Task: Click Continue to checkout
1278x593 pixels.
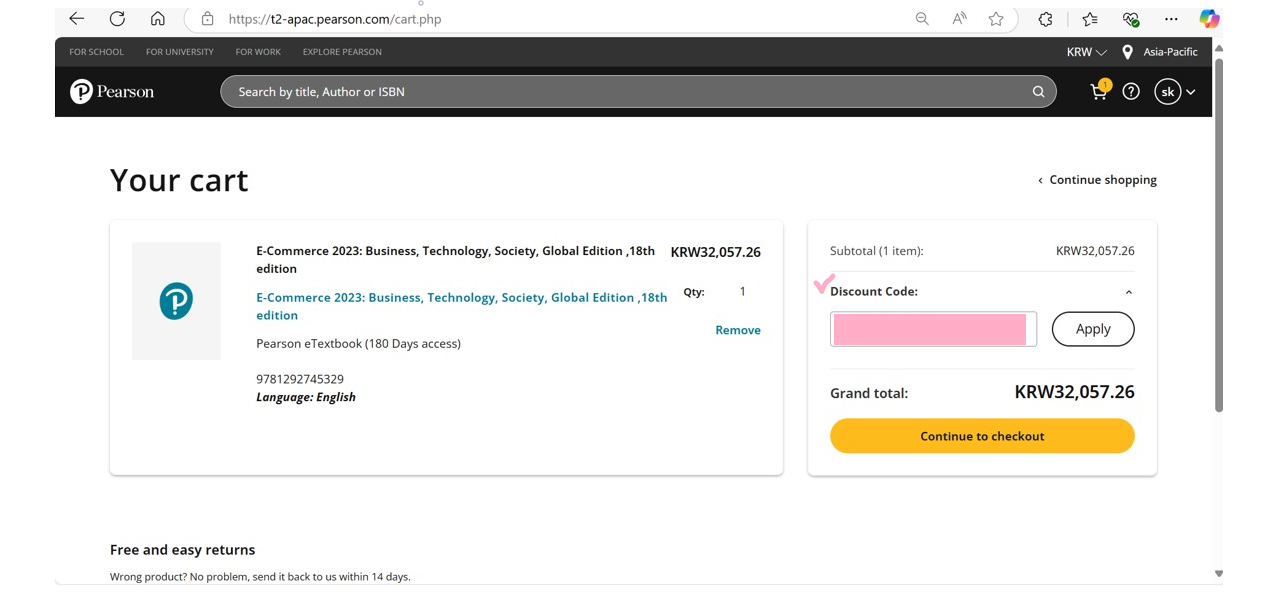Action: click(x=982, y=436)
